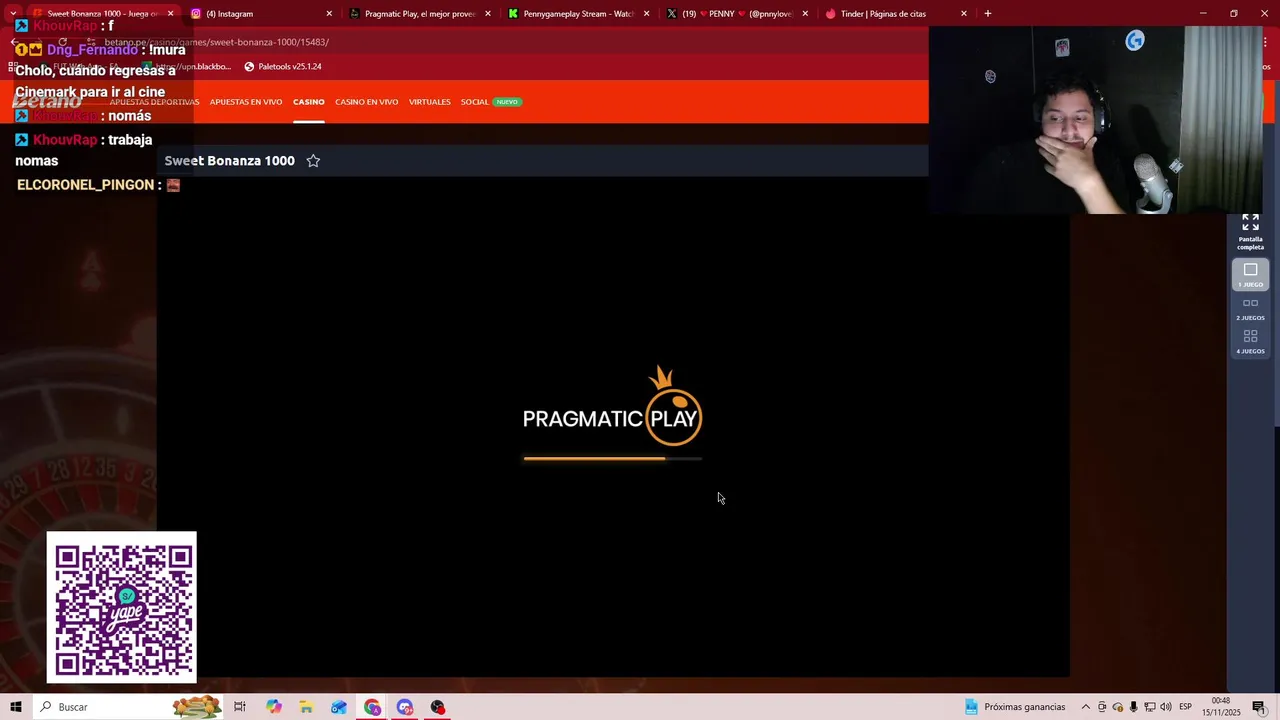
Task: Show hidden system tray icons
Action: click(1086, 707)
